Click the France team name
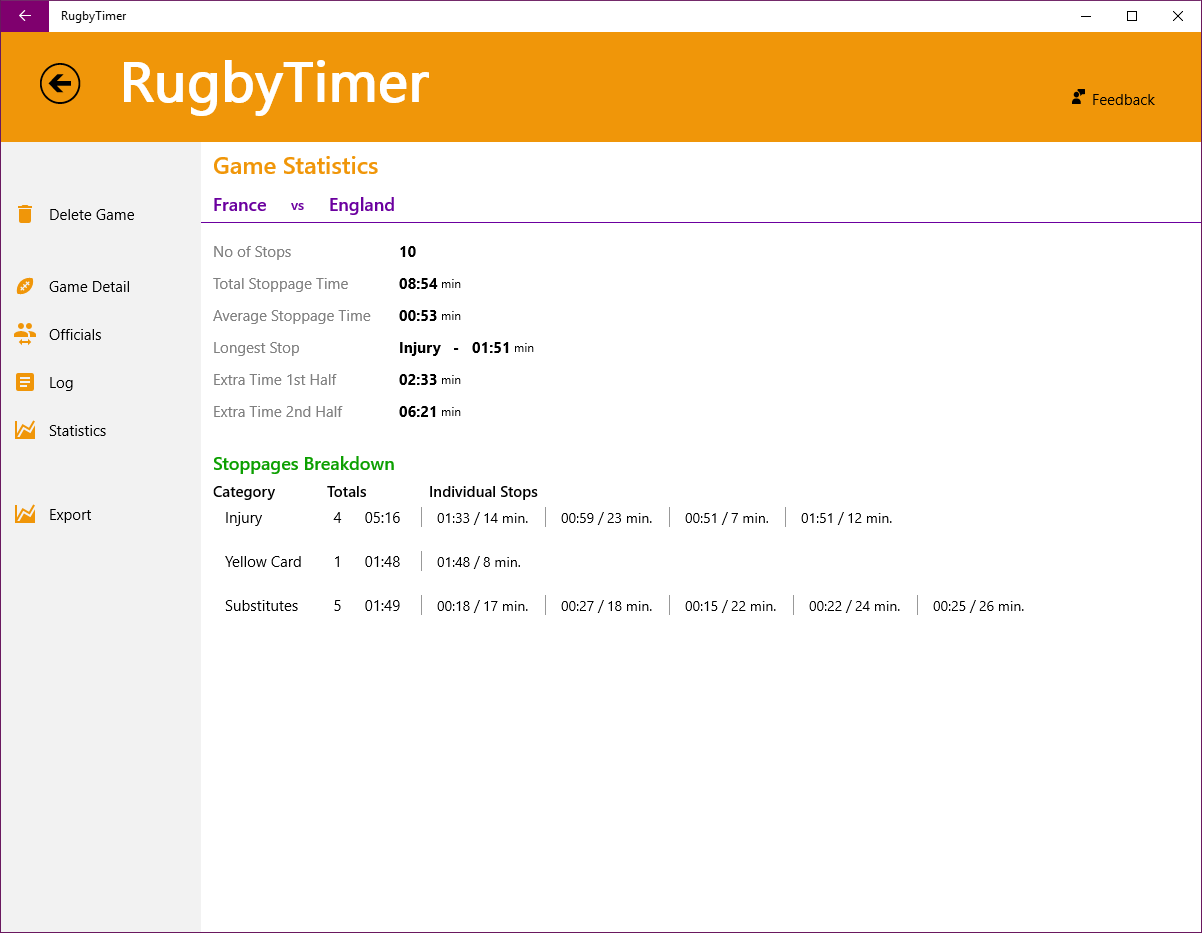 pyautogui.click(x=240, y=205)
